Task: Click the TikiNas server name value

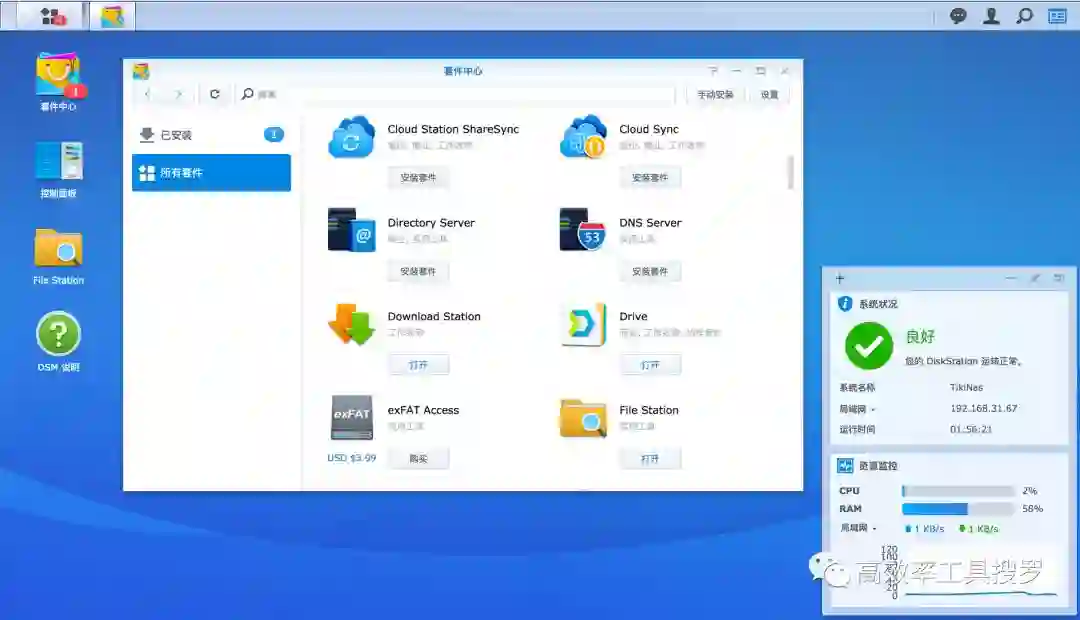Action: pyautogui.click(x=966, y=387)
